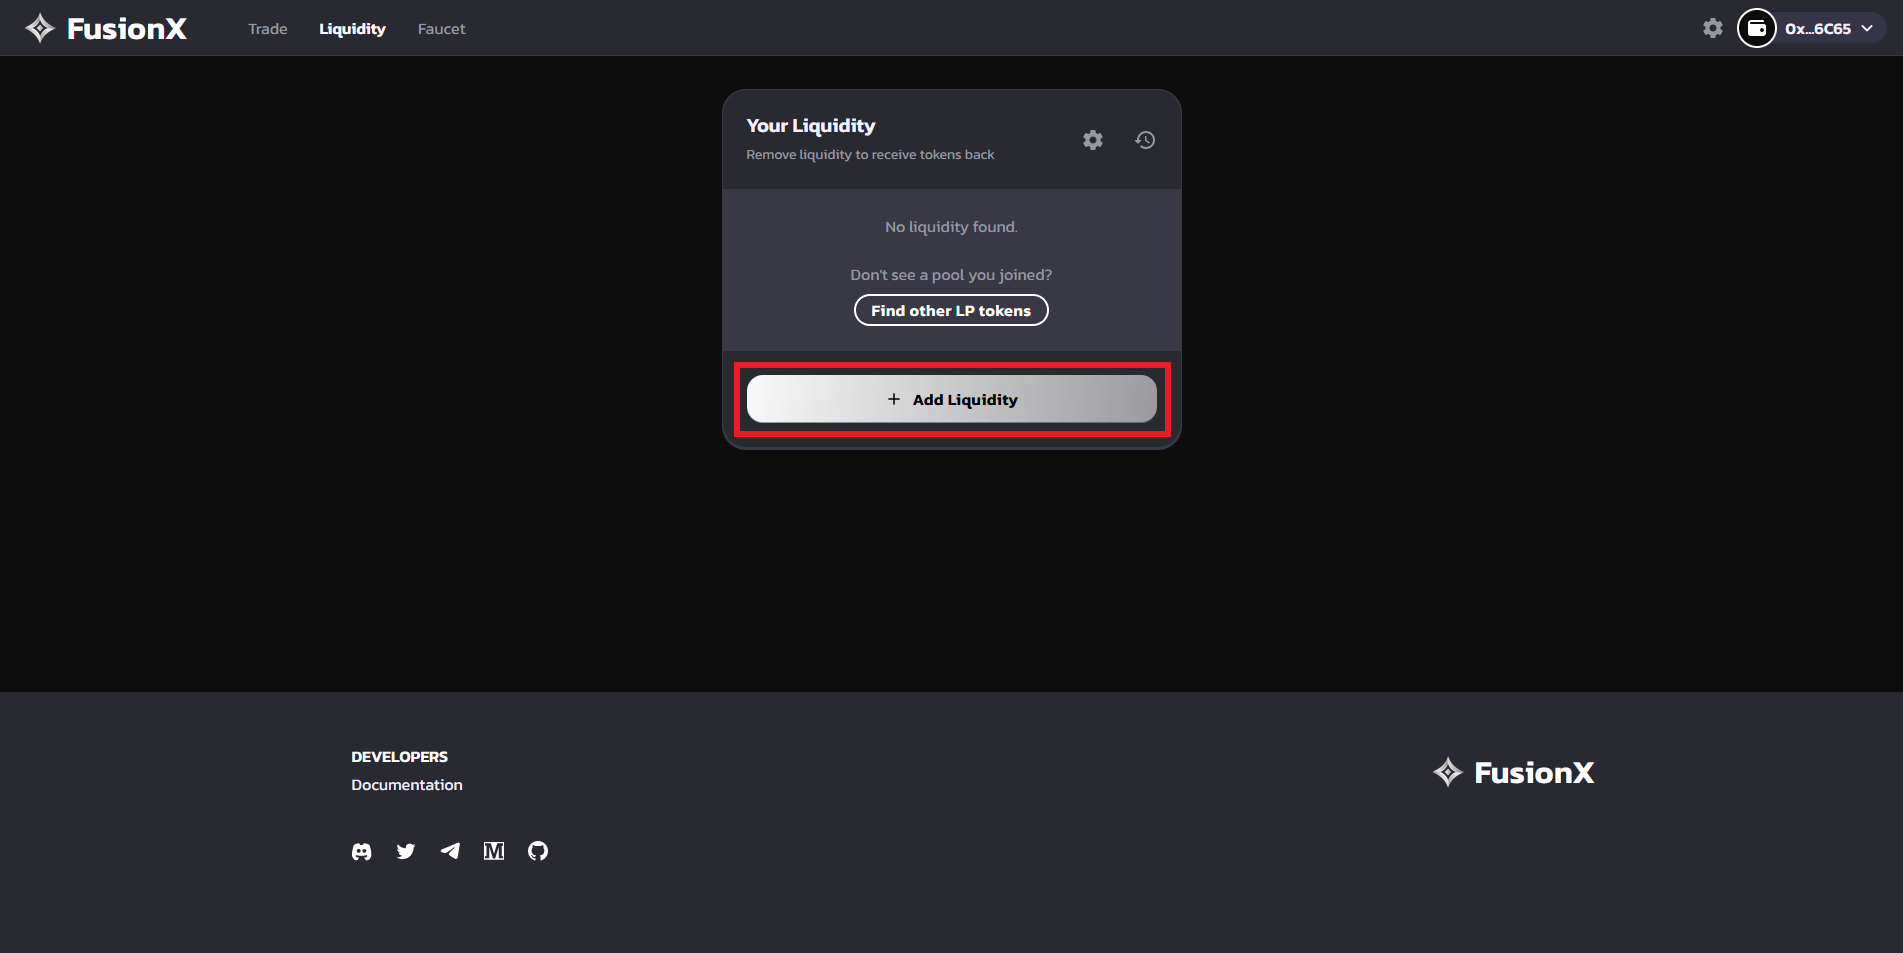Open the Medium blog icon
The image size is (1903, 953).
click(x=494, y=851)
